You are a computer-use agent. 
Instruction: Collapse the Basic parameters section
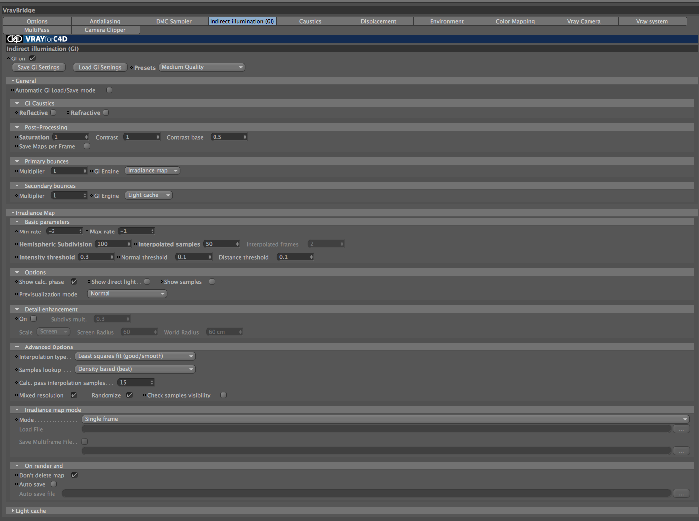click(x=17, y=222)
